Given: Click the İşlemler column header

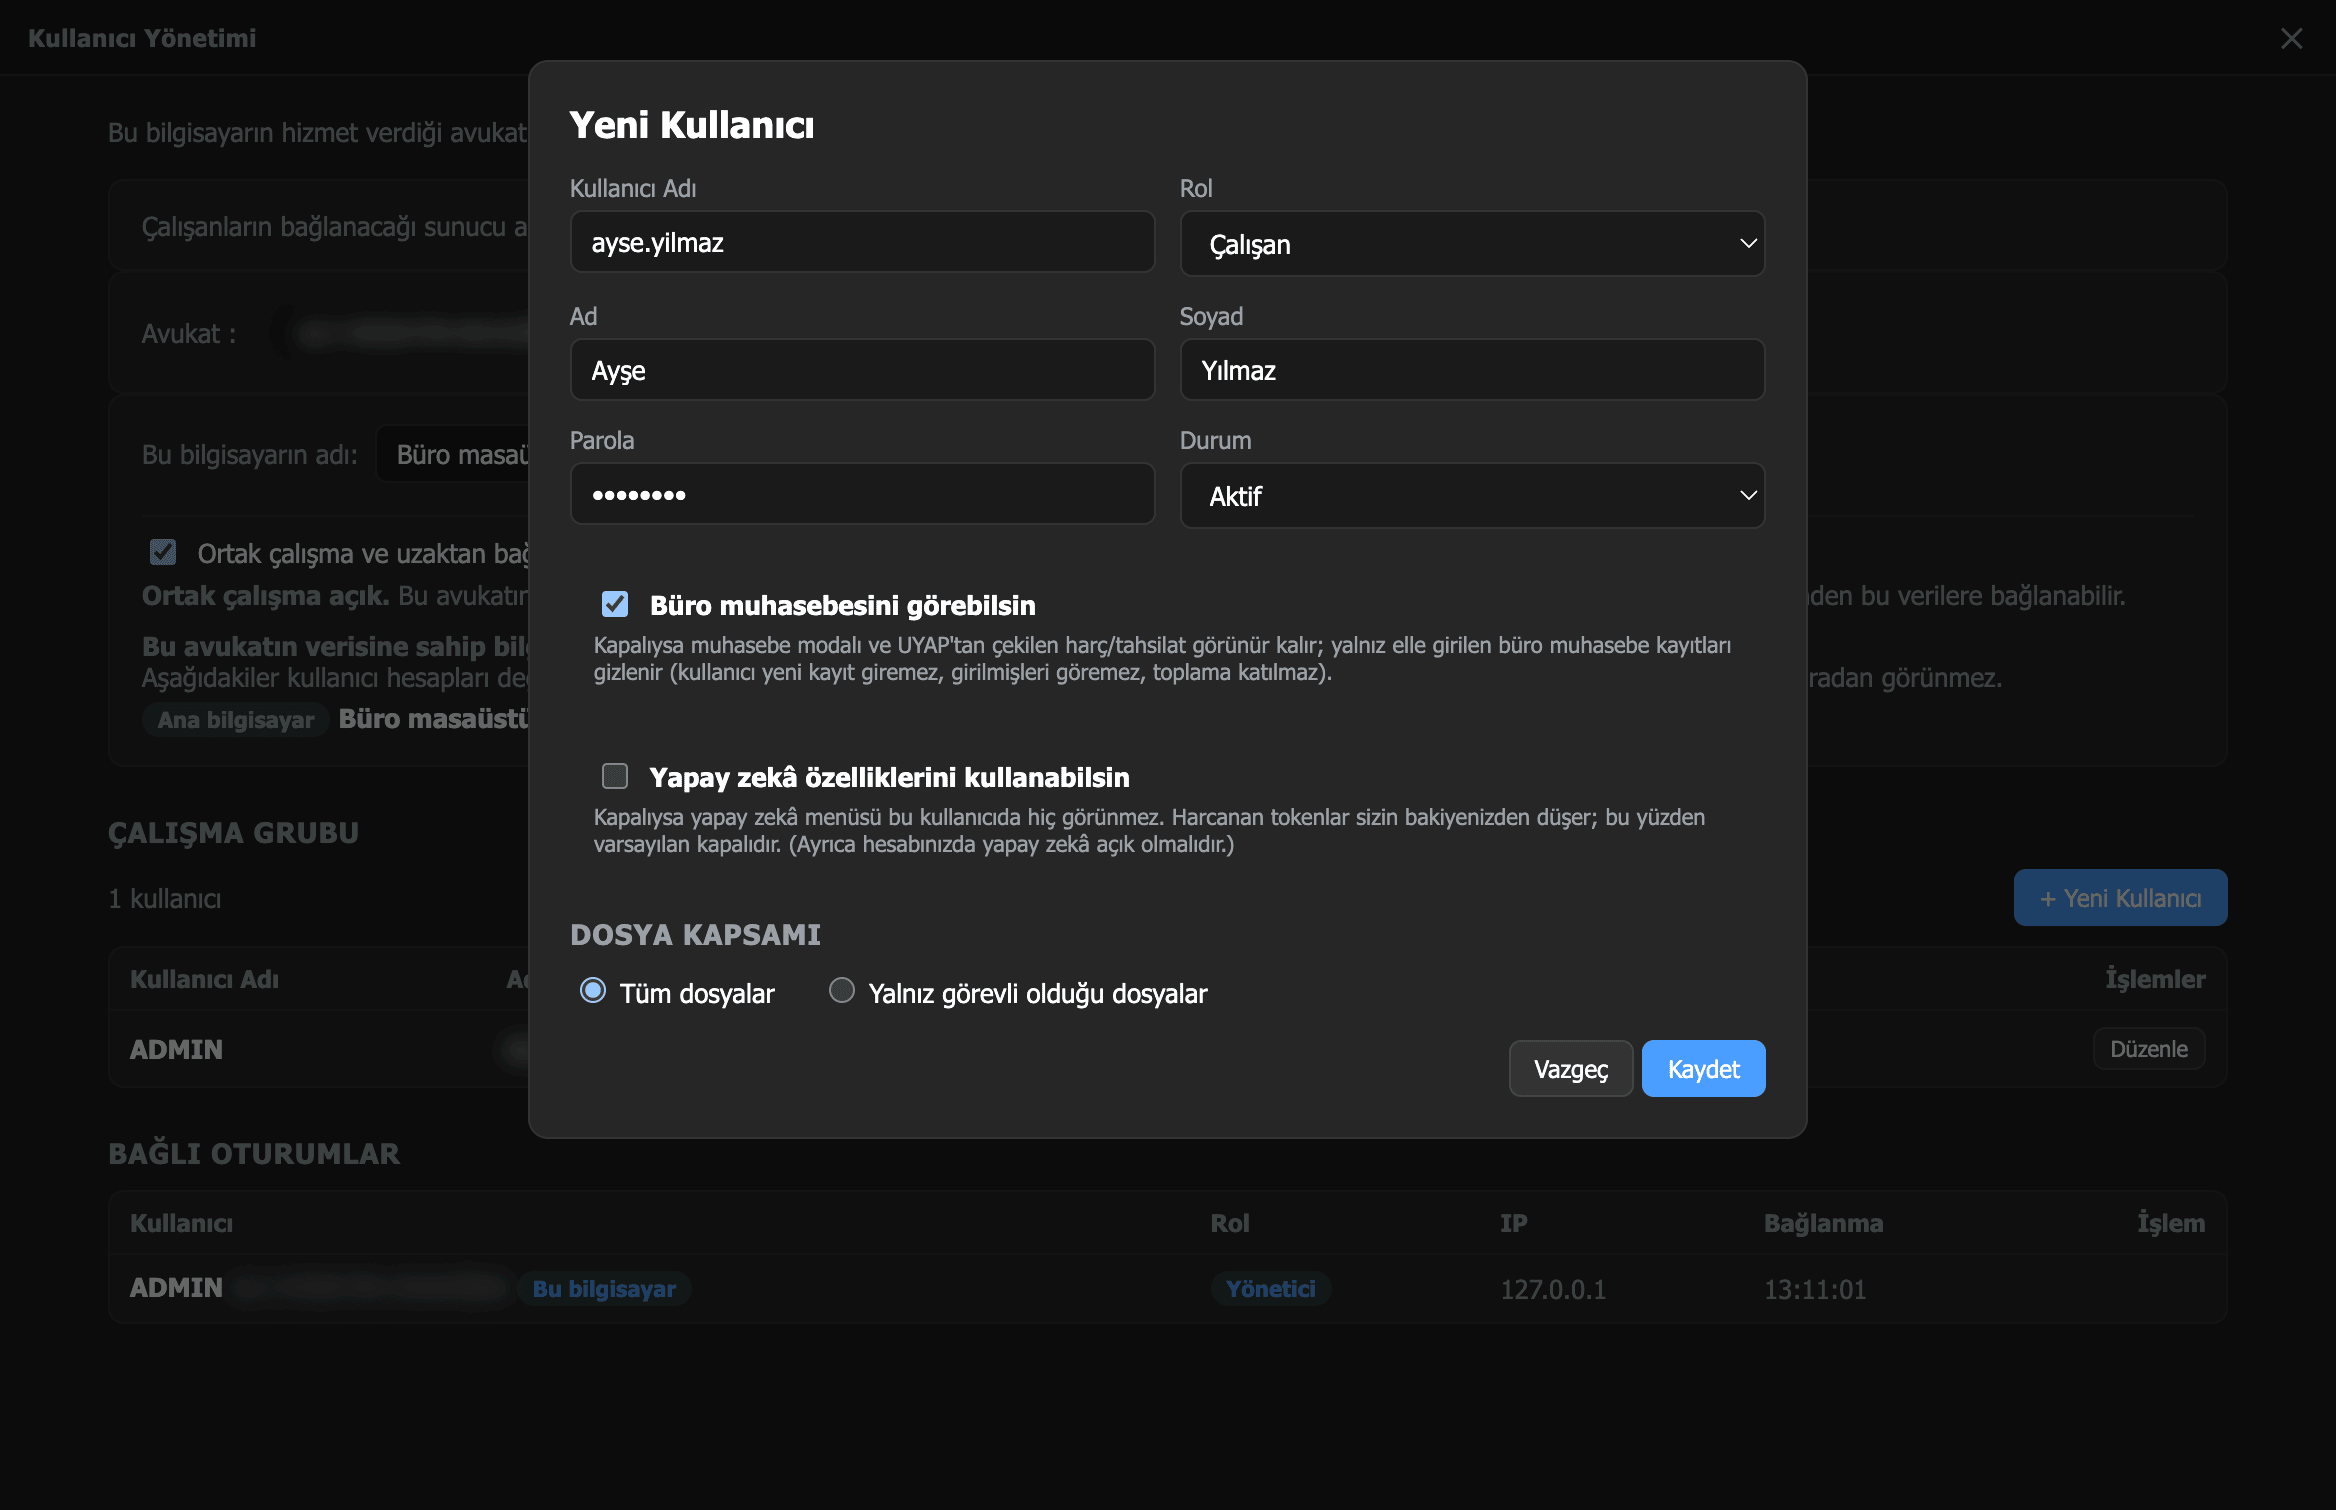Looking at the screenshot, I should (2155, 979).
